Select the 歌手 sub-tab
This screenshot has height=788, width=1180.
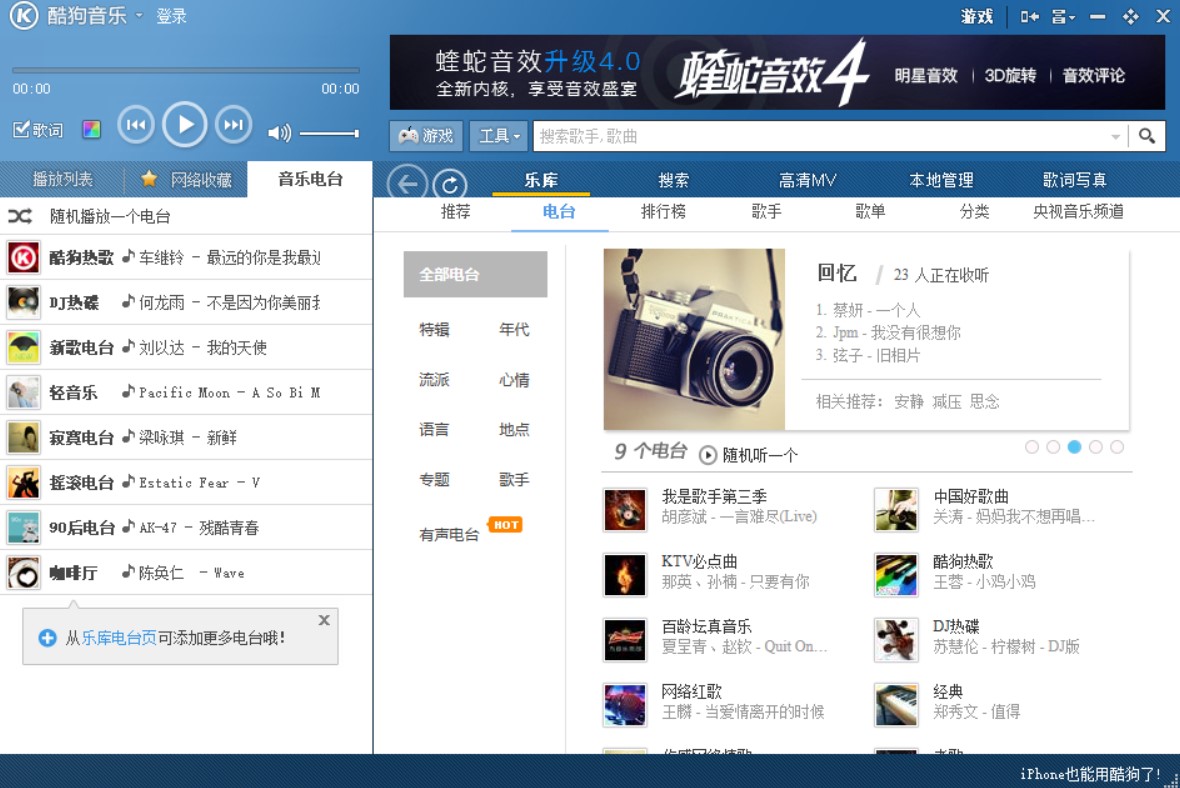coord(766,211)
